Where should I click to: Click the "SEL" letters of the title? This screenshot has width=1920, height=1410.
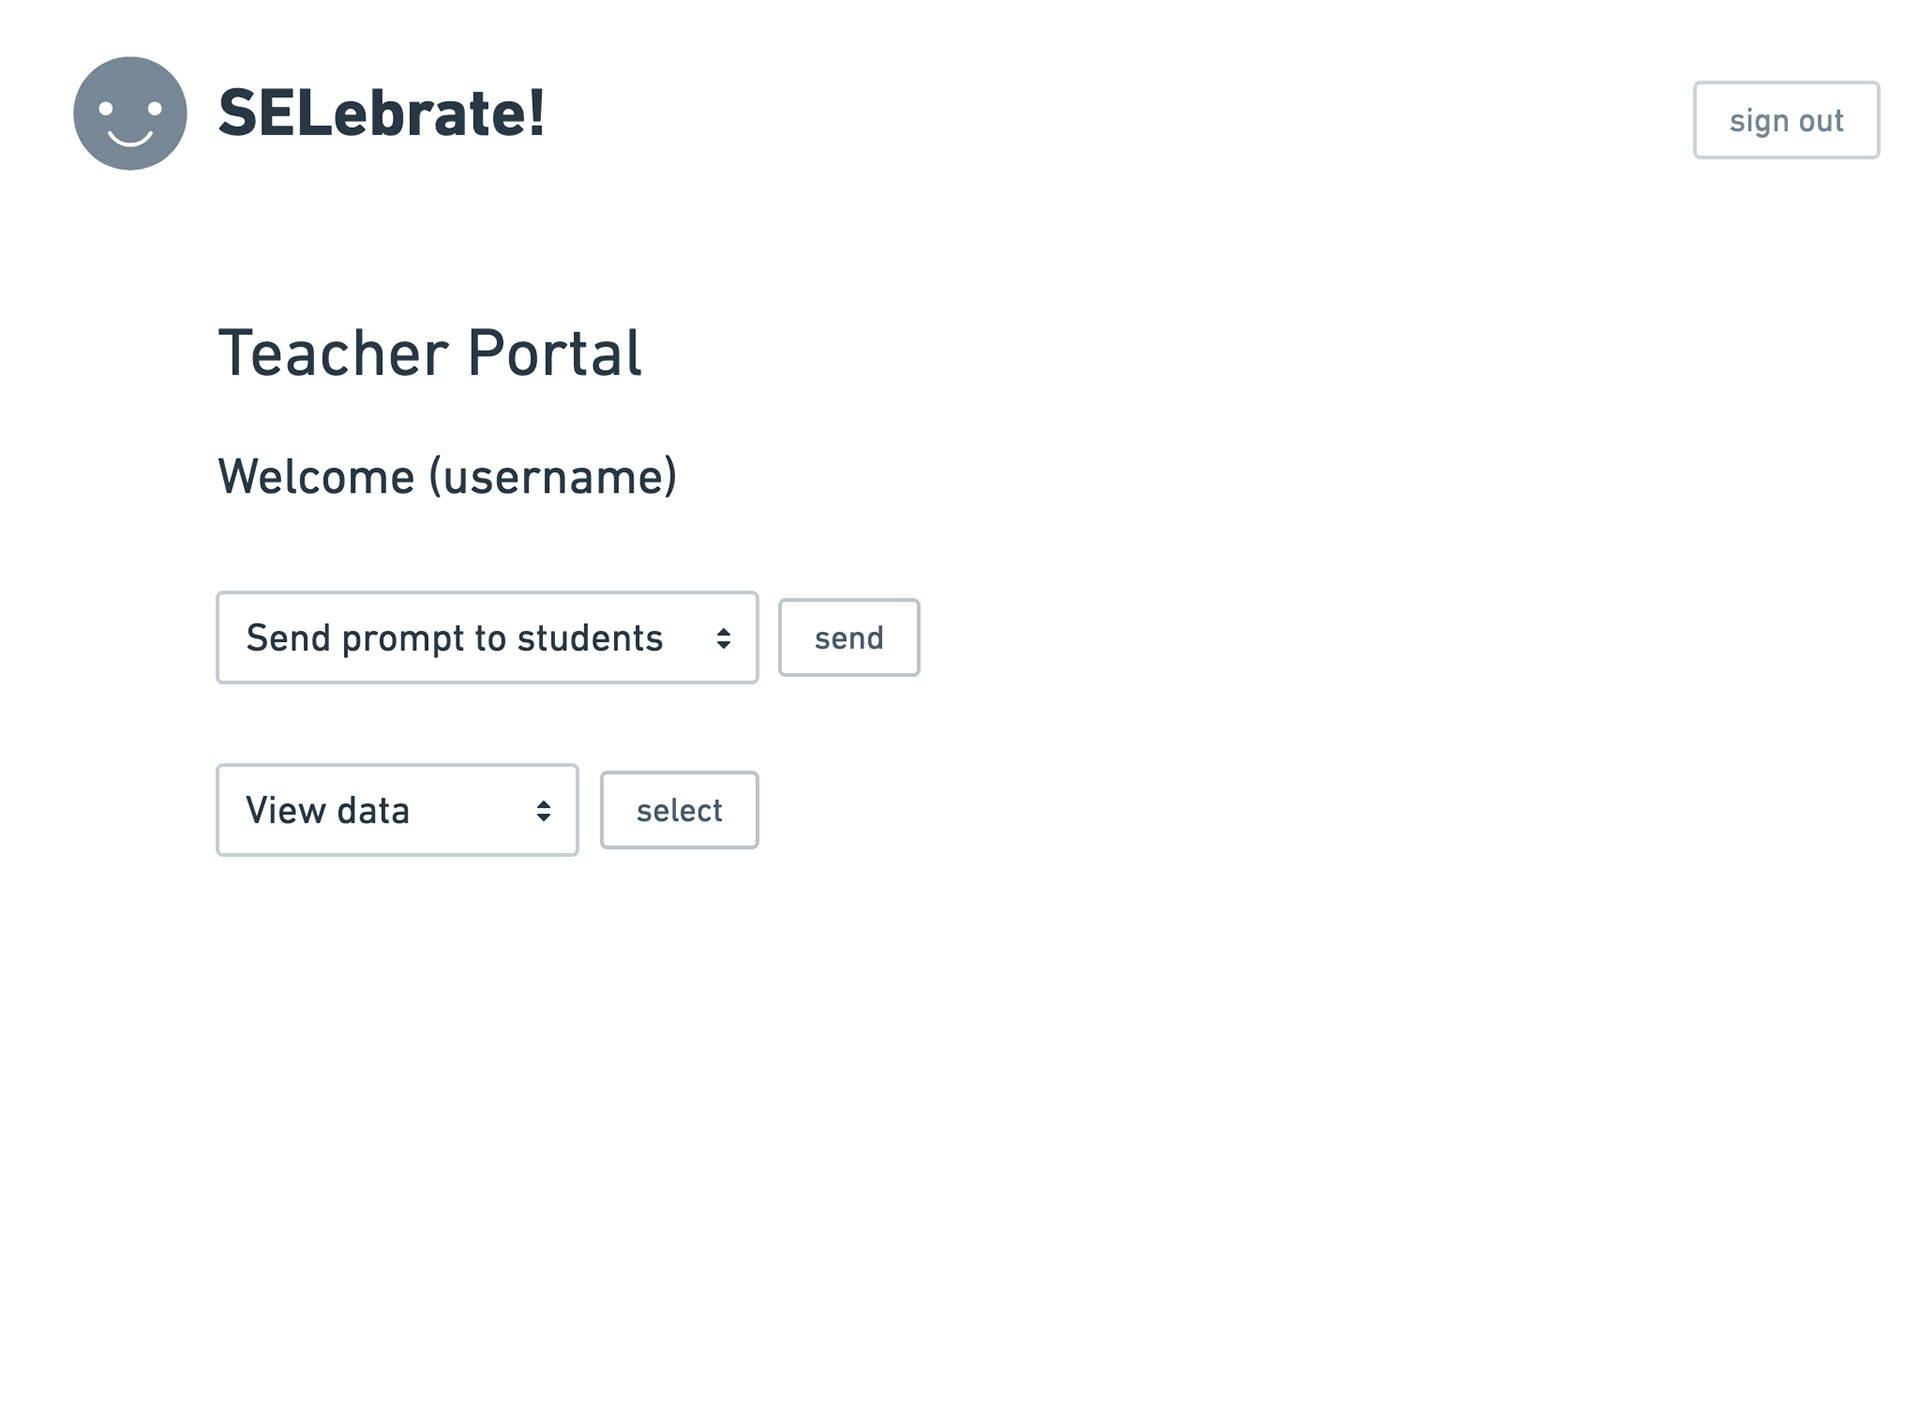[x=275, y=113]
